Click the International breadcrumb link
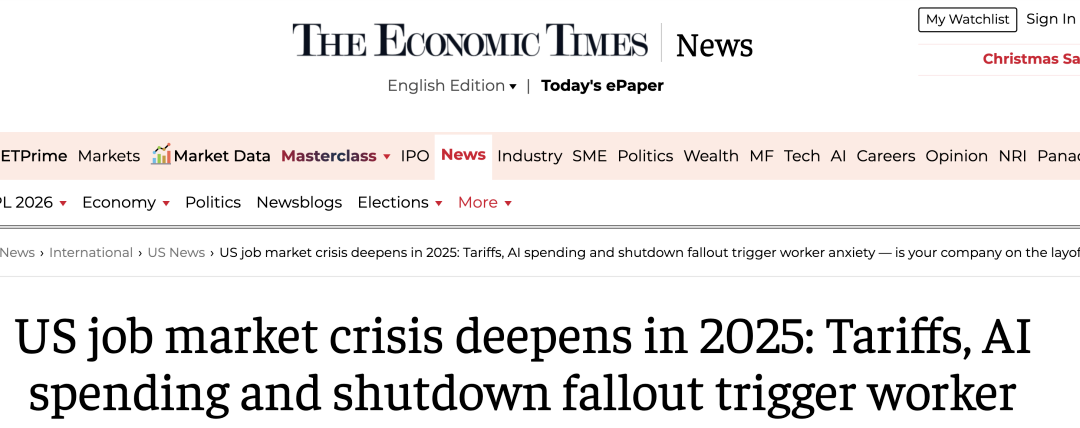The image size is (1080, 428). pos(91,253)
